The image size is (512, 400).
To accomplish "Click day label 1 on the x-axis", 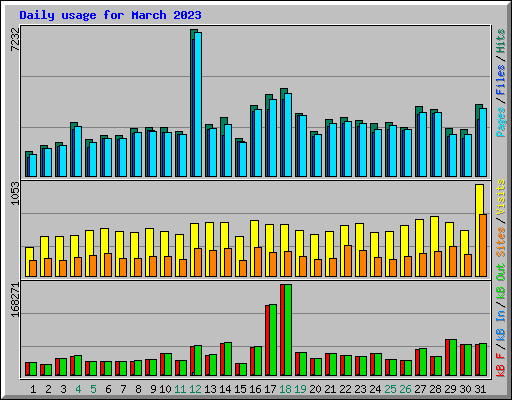I will (x=33, y=389).
